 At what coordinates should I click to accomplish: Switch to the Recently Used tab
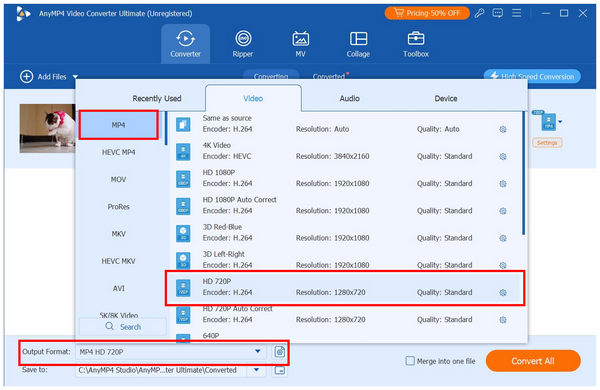coord(157,98)
